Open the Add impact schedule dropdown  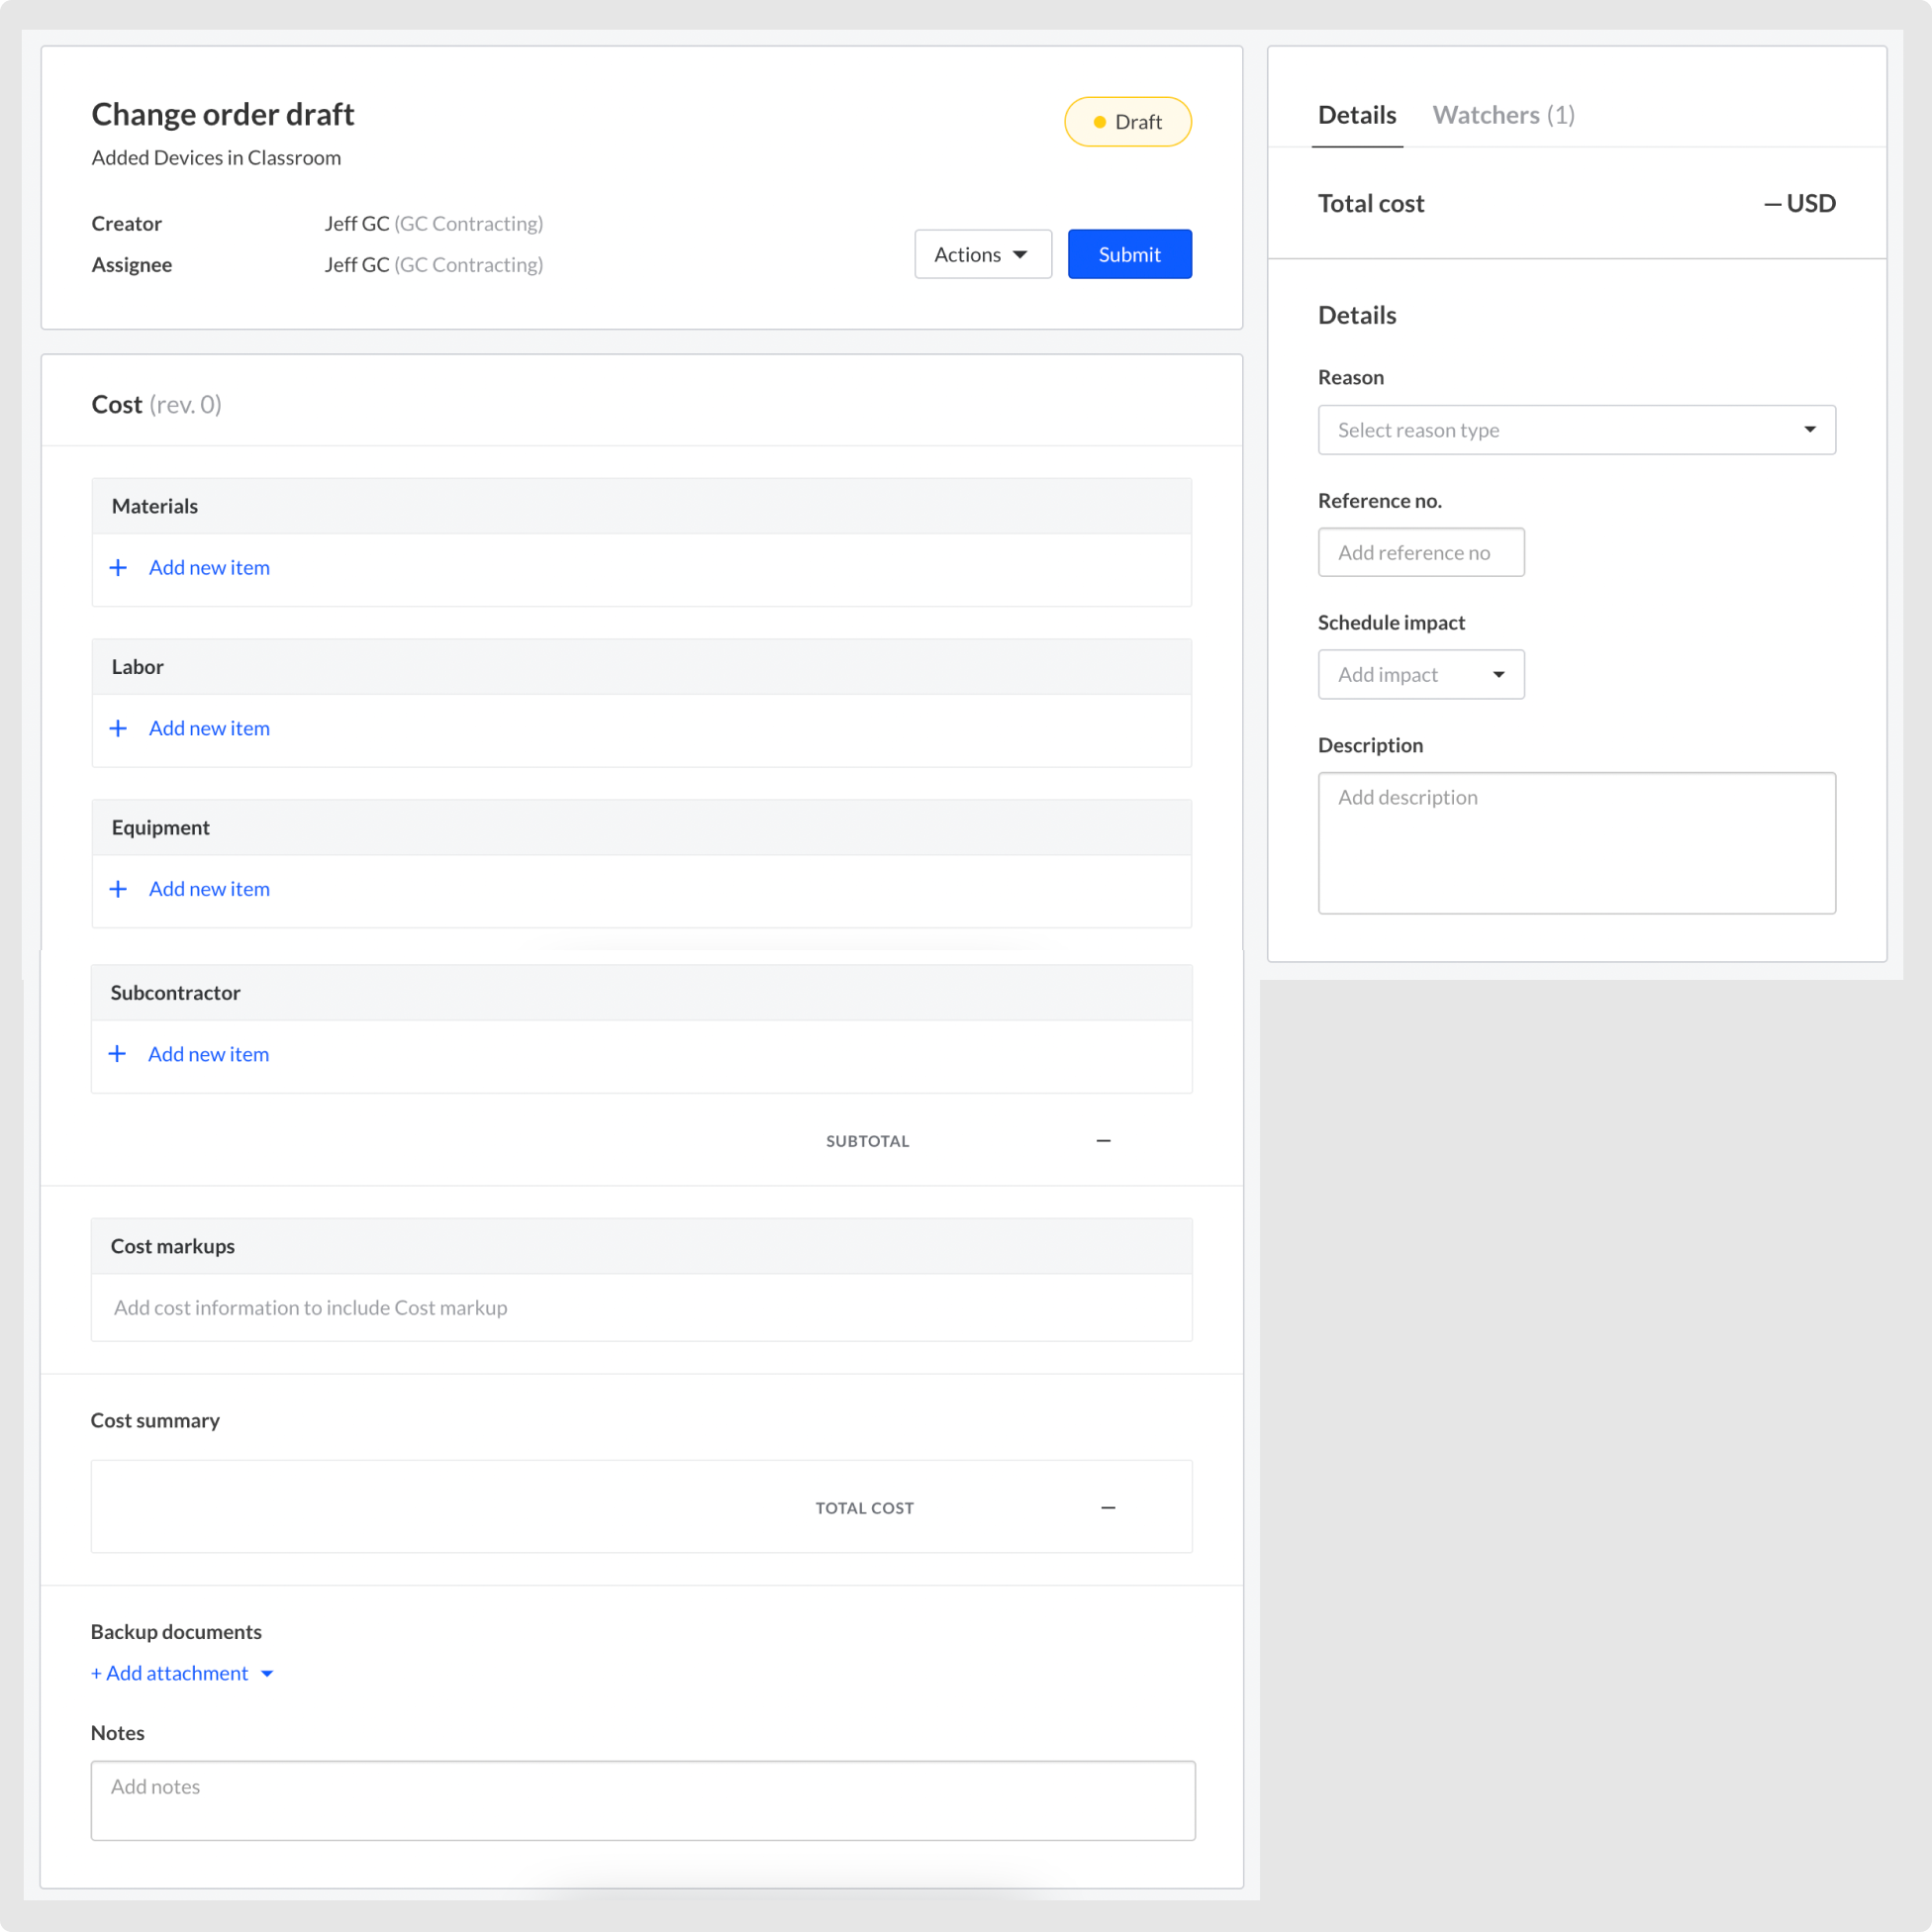[x=1420, y=675]
